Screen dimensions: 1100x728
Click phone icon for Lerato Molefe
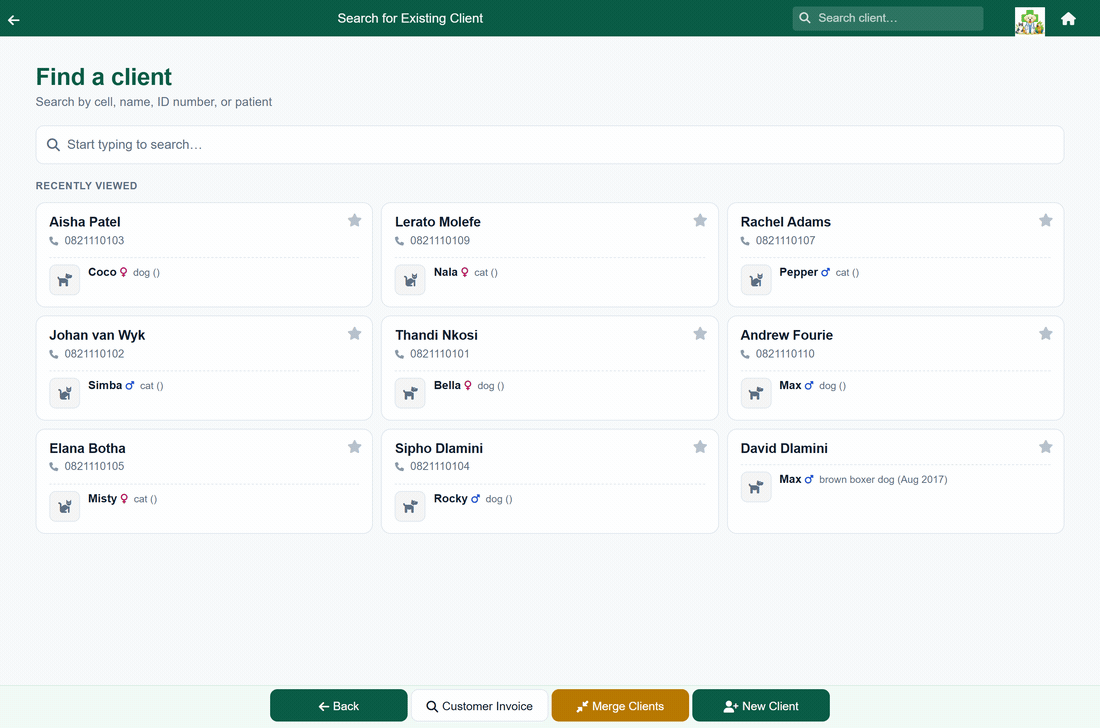coord(399,241)
